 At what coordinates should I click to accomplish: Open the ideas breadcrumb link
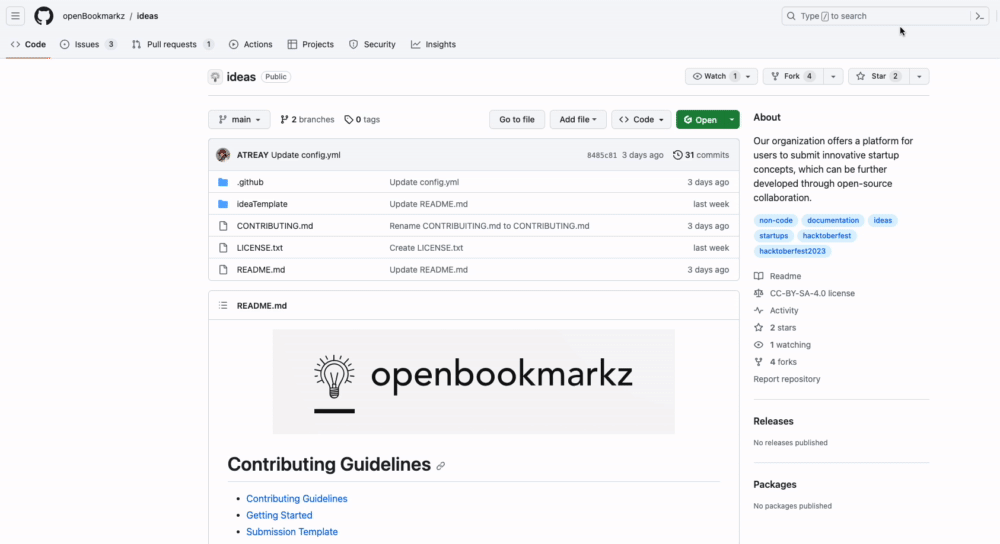(147, 16)
